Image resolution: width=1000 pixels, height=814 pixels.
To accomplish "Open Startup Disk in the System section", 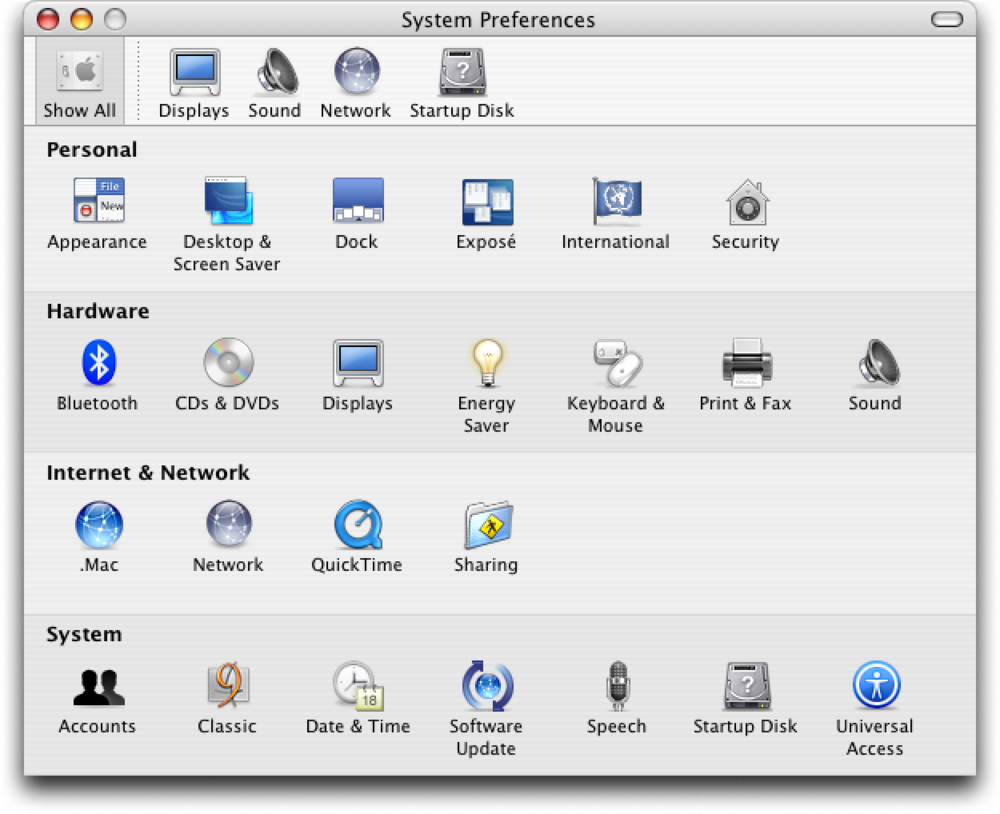I will [x=746, y=699].
